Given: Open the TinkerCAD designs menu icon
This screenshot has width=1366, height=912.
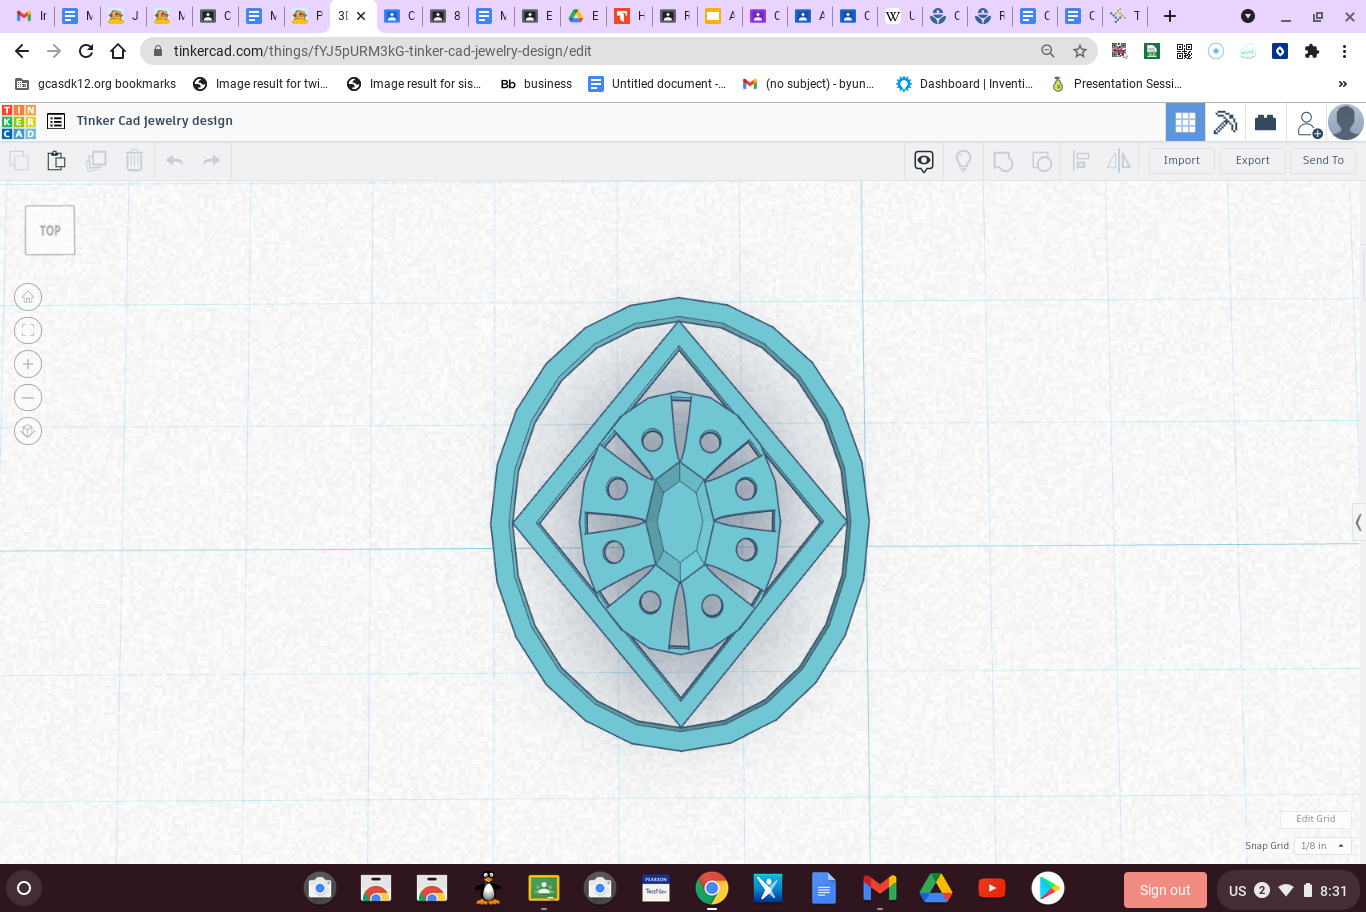Looking at the screenshot, I should coord(56,120).
